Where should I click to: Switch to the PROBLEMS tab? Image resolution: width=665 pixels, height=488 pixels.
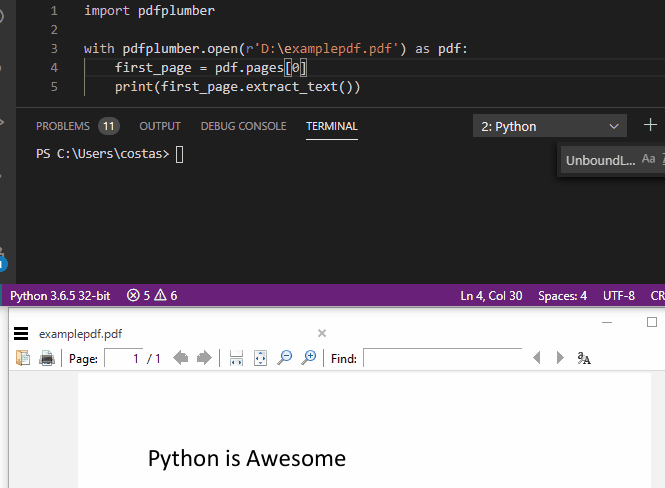point(63,126)
